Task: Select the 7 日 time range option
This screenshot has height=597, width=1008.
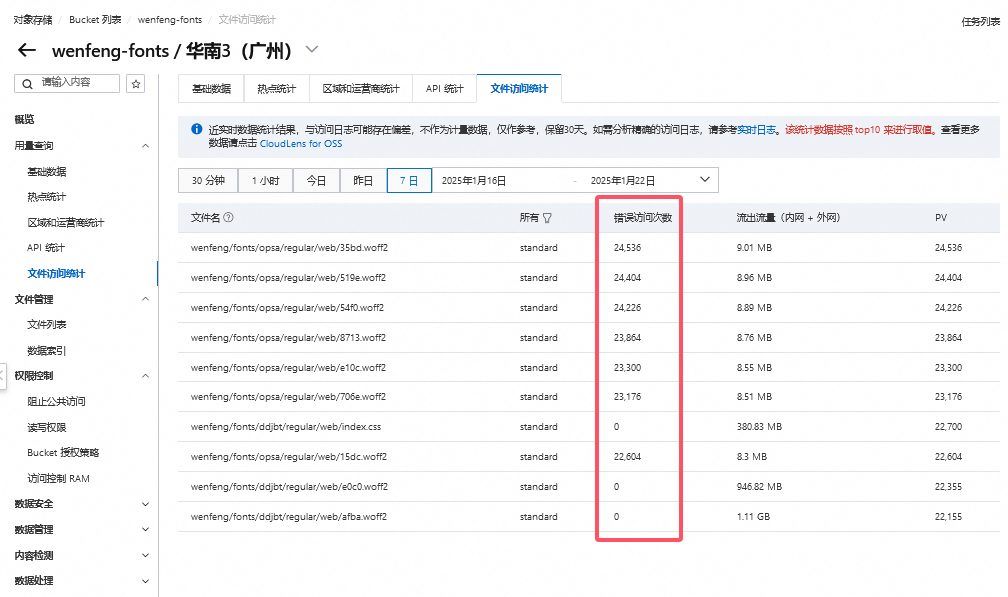Action: 408,181
